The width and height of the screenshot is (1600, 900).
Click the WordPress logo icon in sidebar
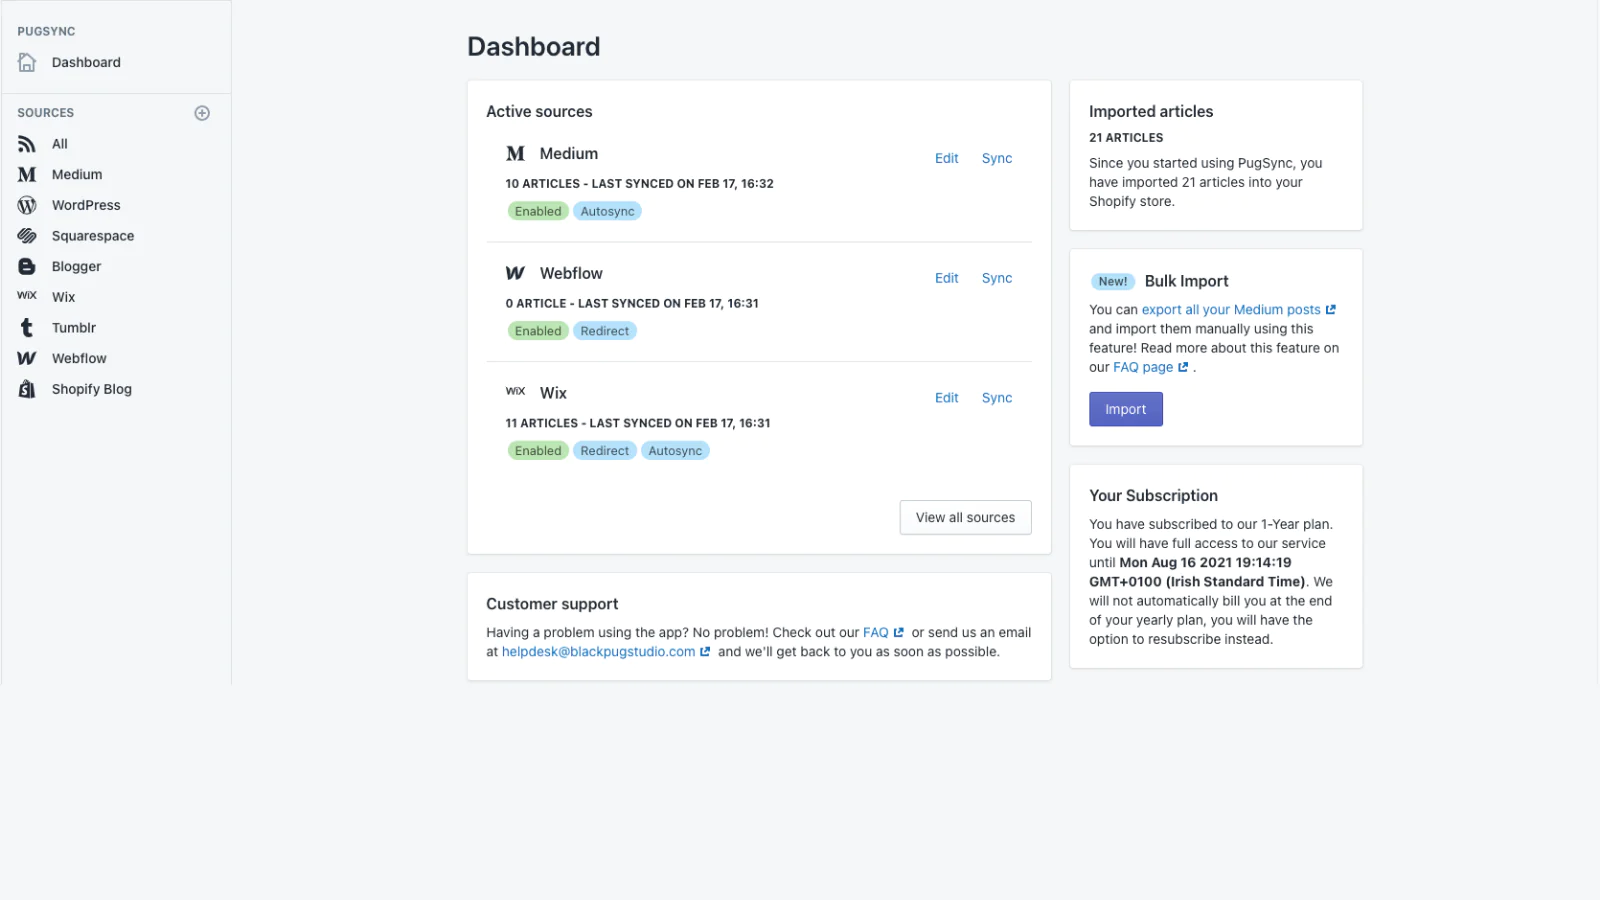pyautogui.click(x=27, y=205)
